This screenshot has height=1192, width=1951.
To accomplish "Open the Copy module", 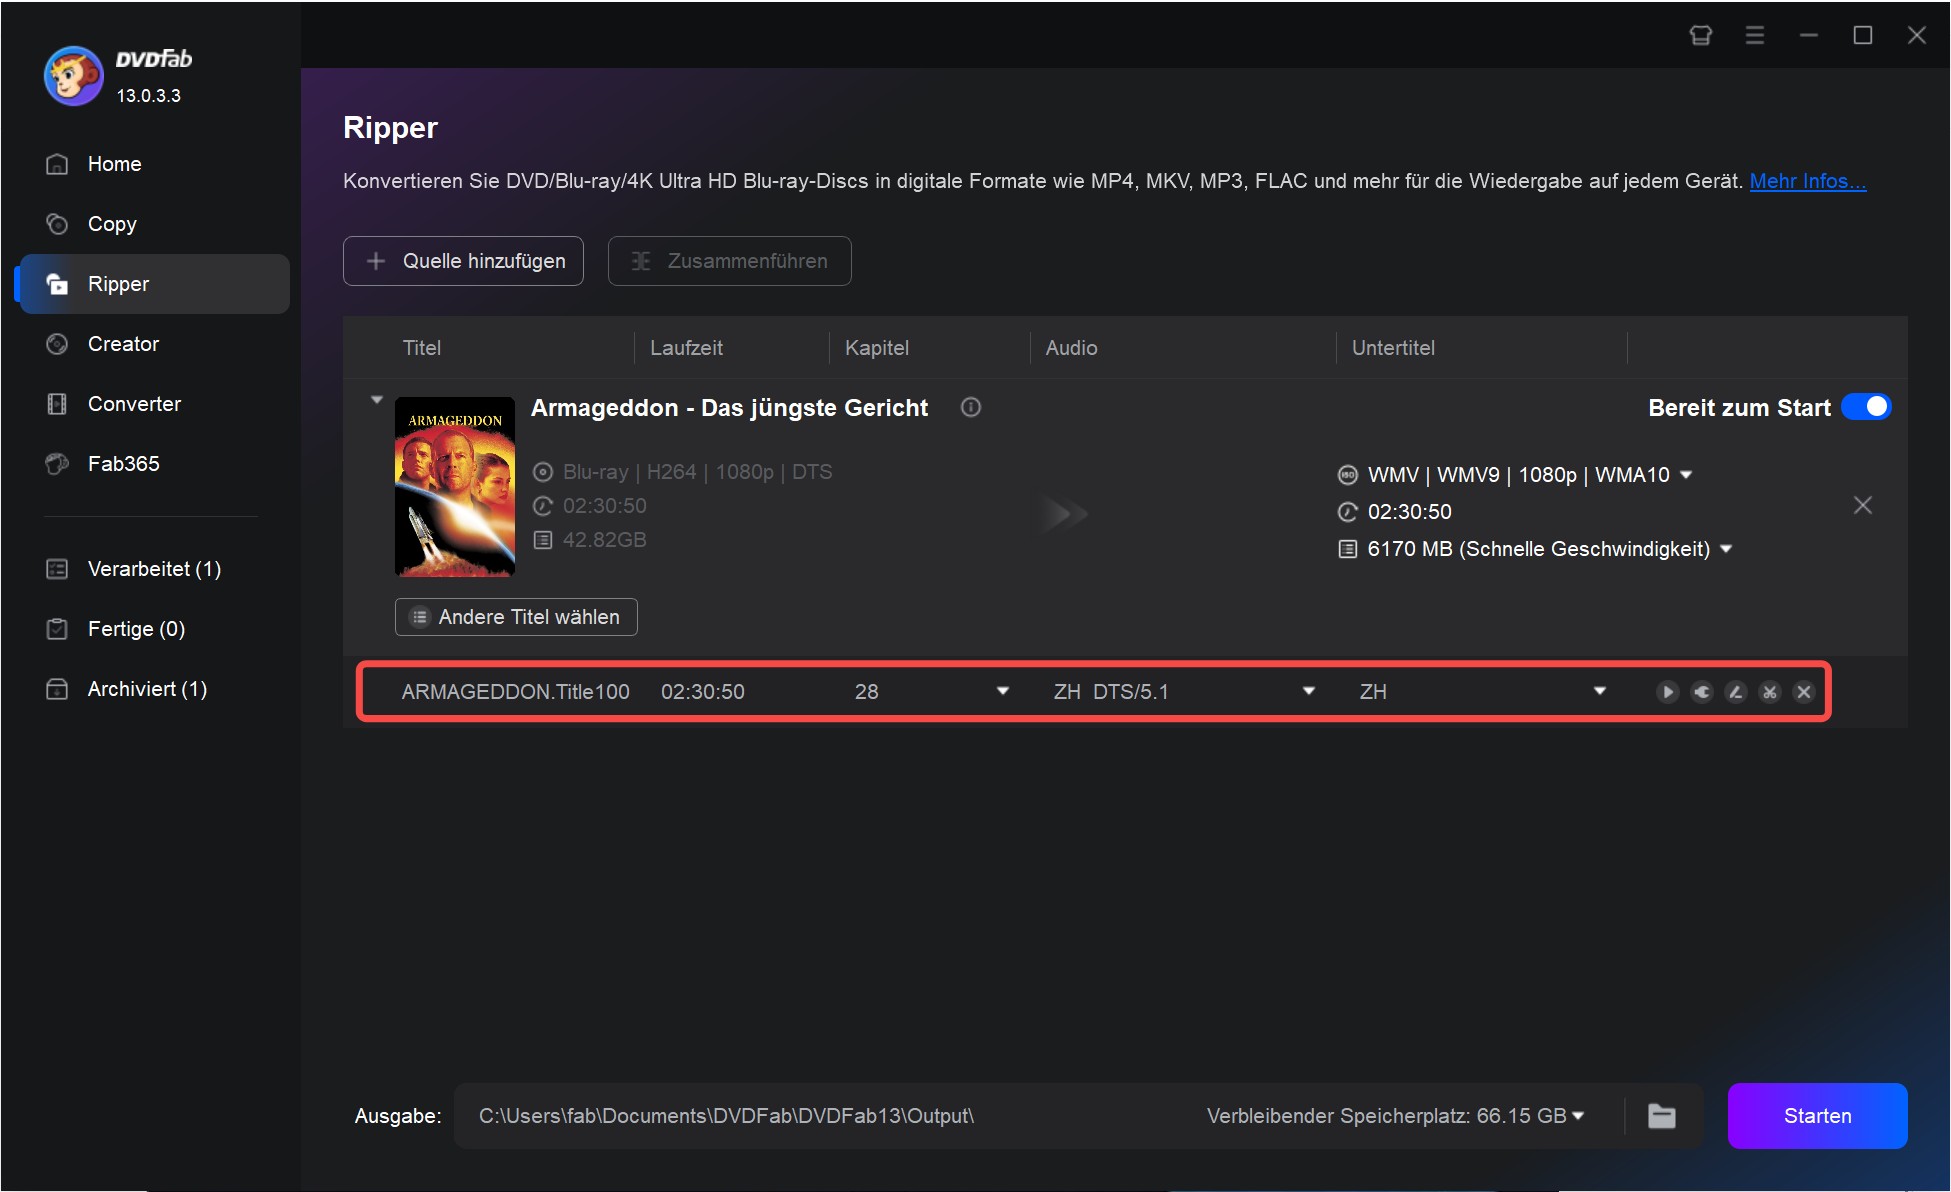I will pyautogui.click(x=154, y=224).
